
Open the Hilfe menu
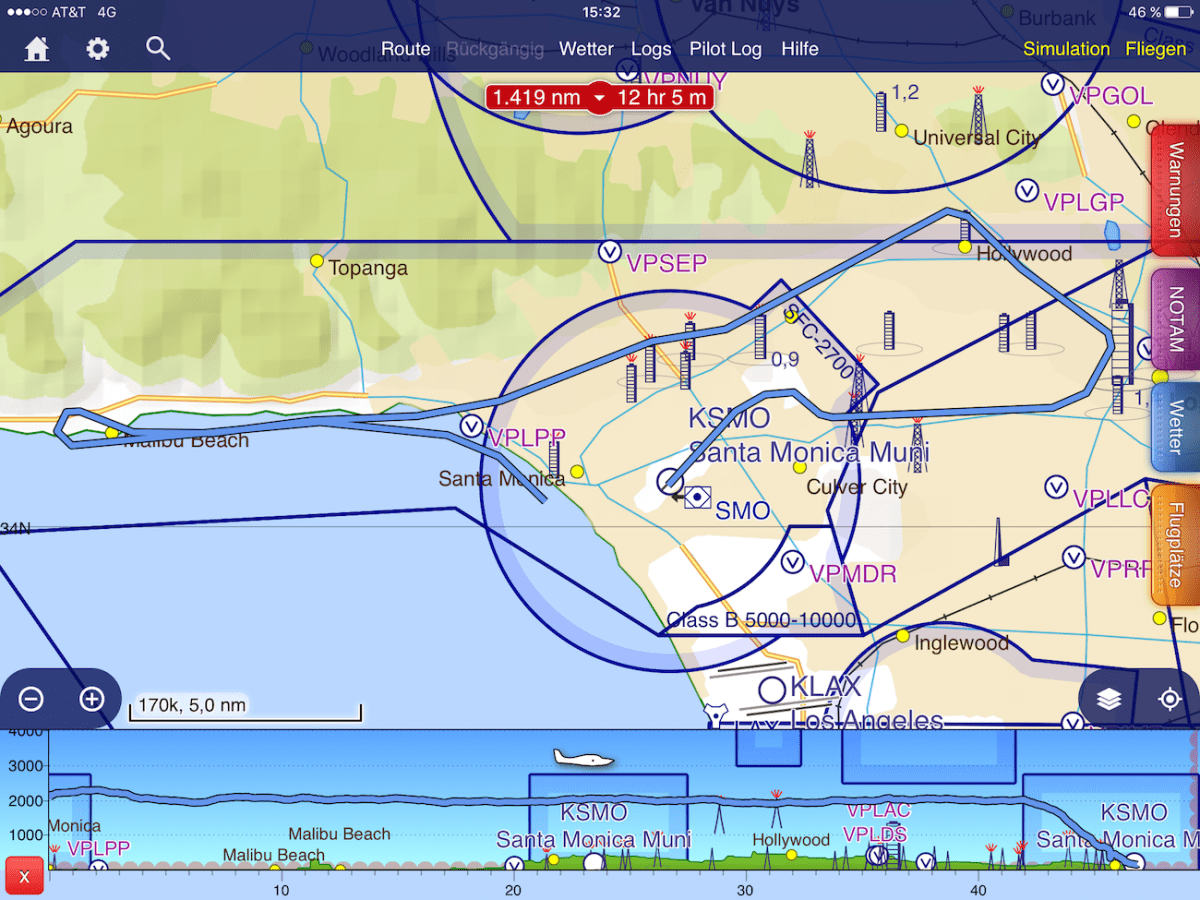click(x=799, y=49)
